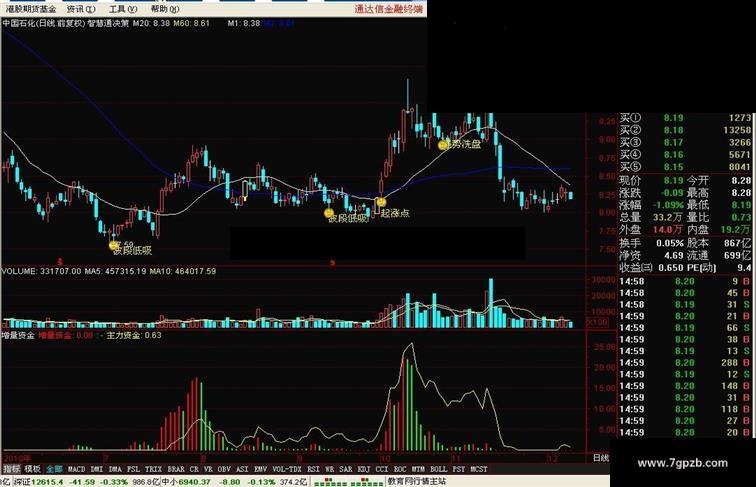Click the 涨幅 -1.09% quote field
The width and height of the screenshot is (756, 487).
651,205
